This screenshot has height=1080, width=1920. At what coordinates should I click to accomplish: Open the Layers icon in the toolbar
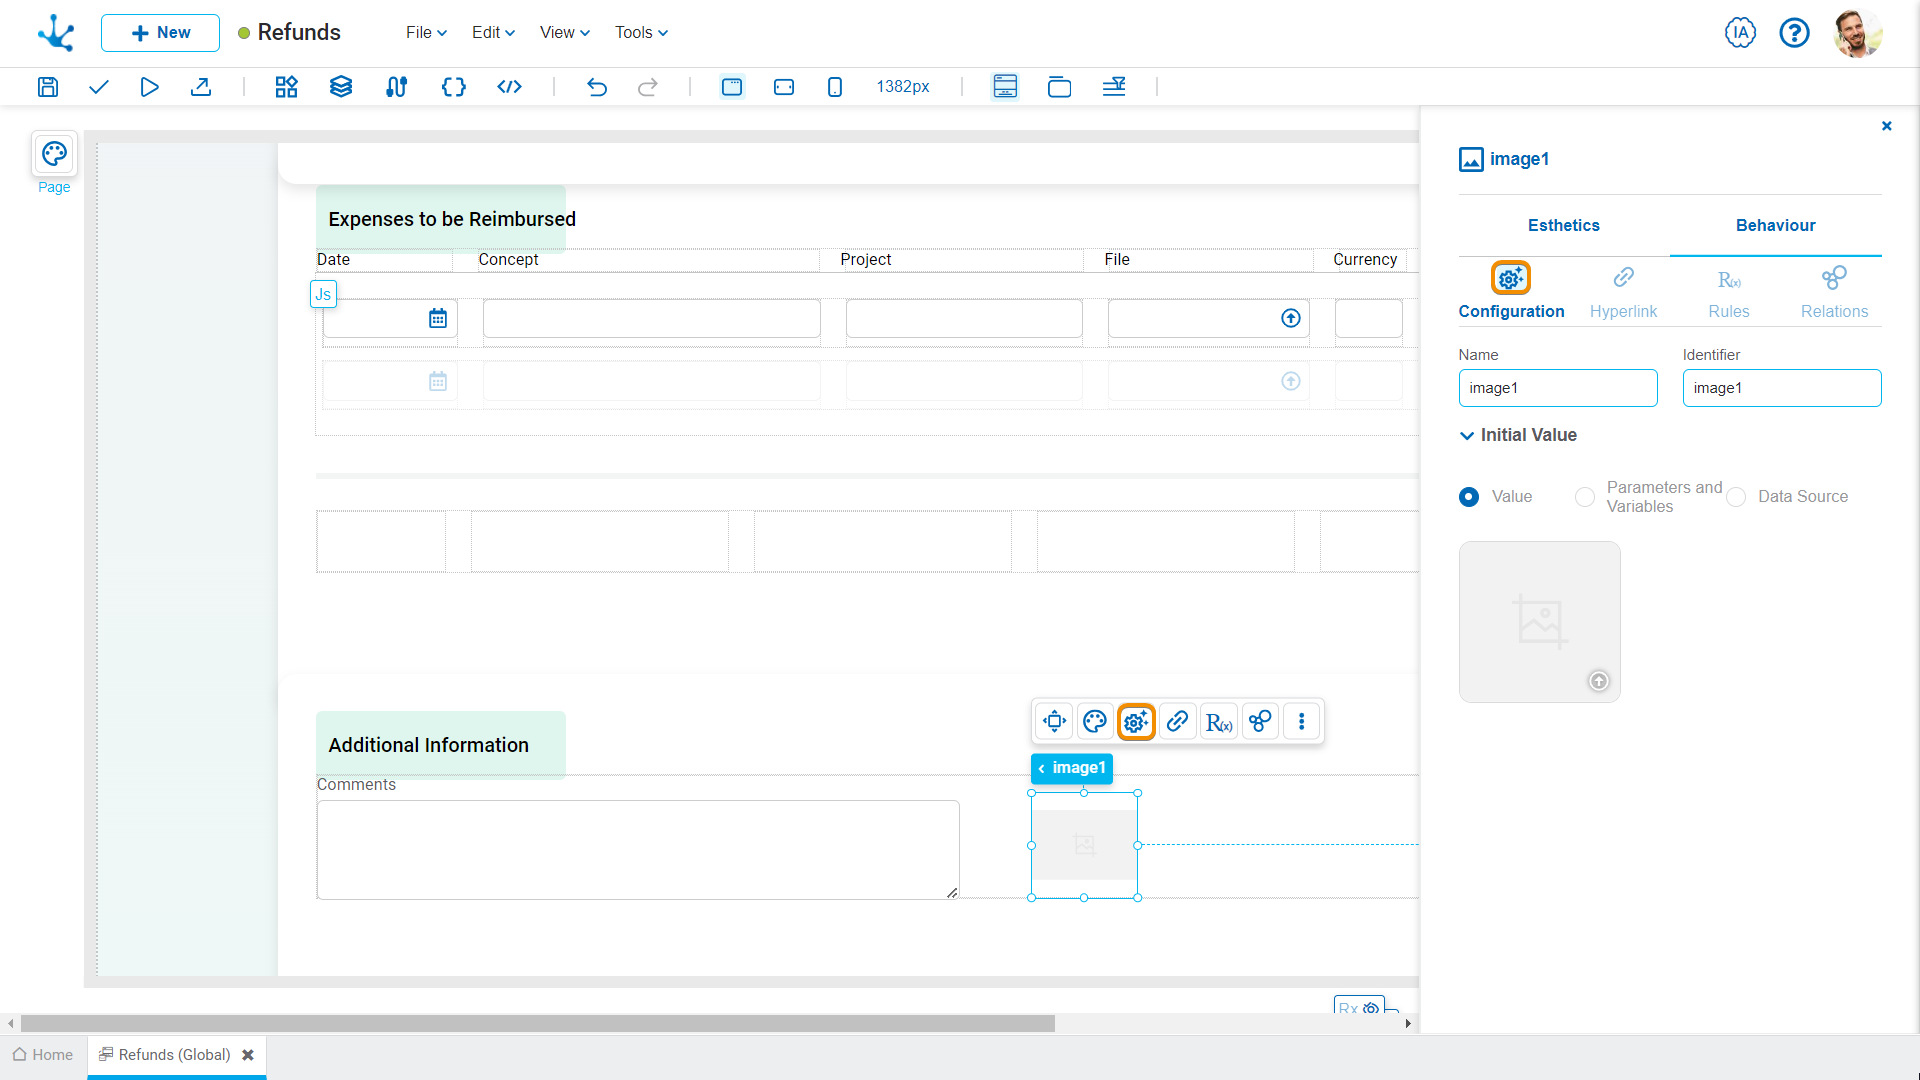coord(340,87)
